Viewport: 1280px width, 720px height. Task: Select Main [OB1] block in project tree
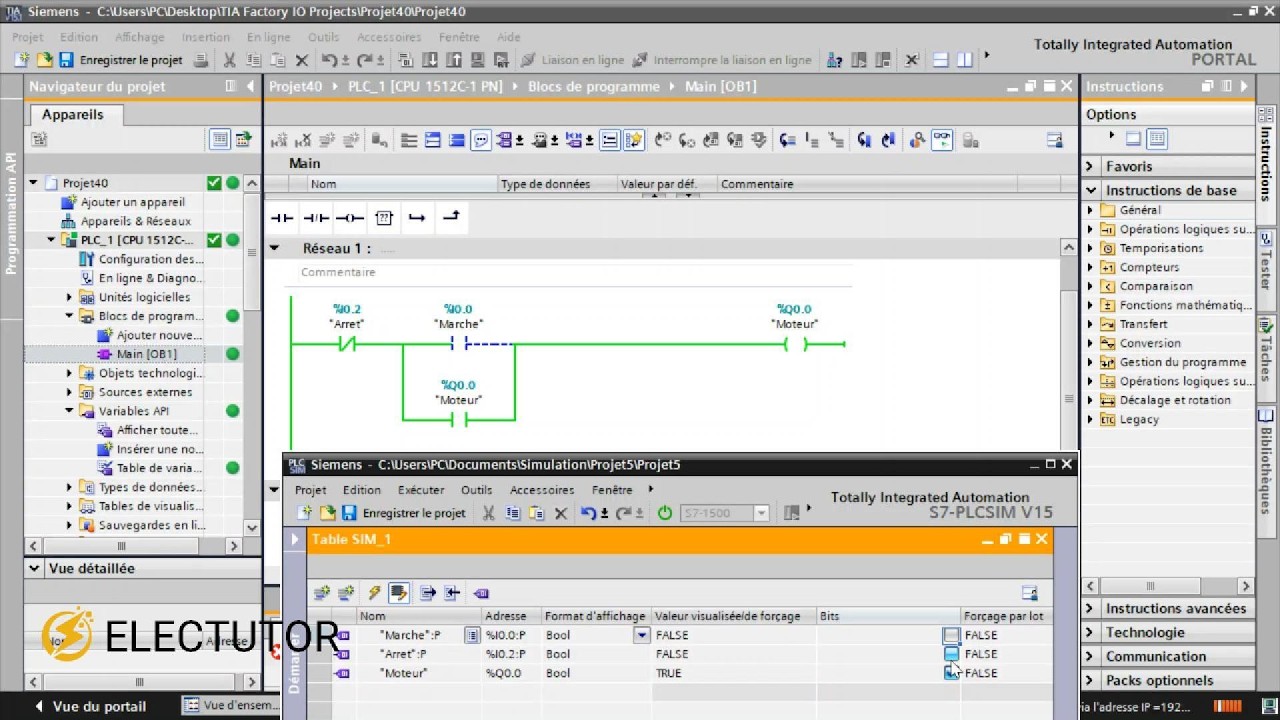point(146,354)
